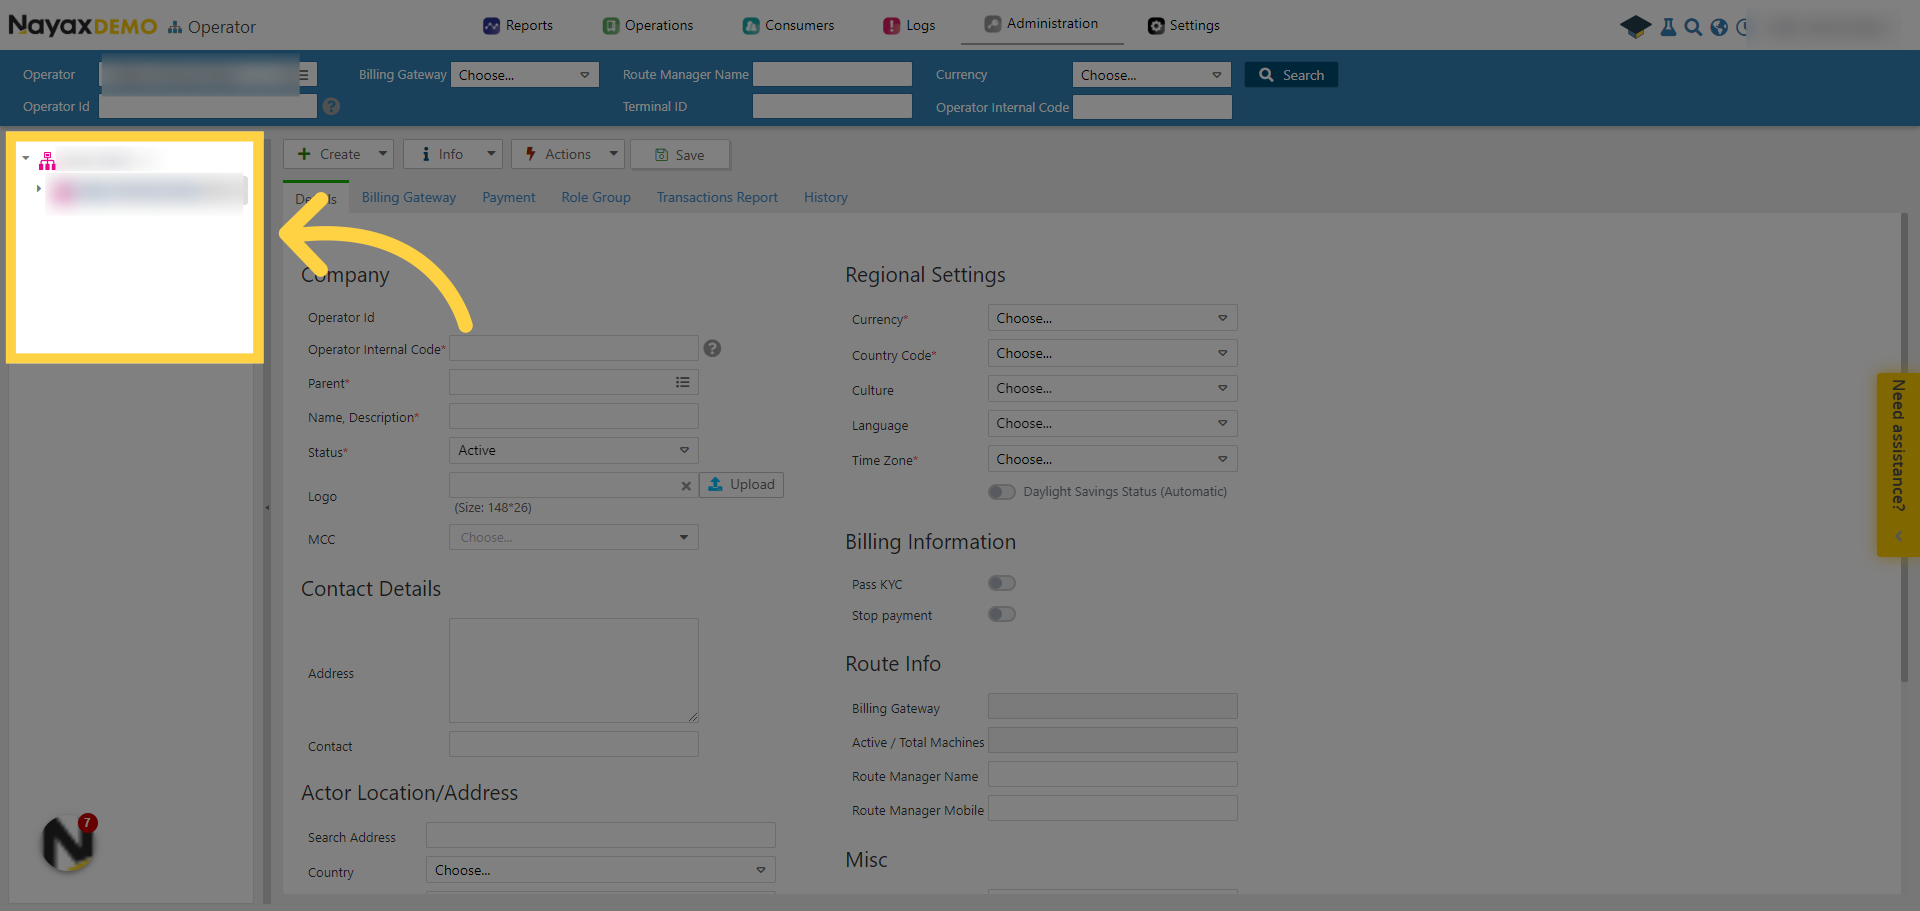Open the Create button dropdown arrow
Viewport: 1920px width, 911px height.
[383, 154]
